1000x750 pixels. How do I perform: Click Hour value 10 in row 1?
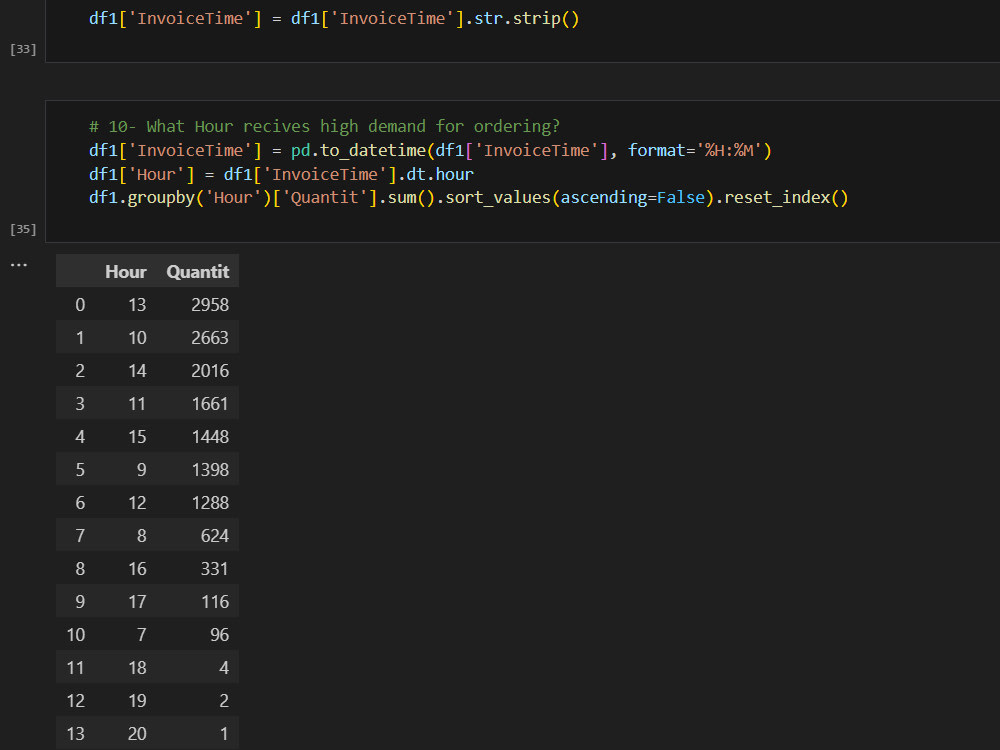(137, 338)
